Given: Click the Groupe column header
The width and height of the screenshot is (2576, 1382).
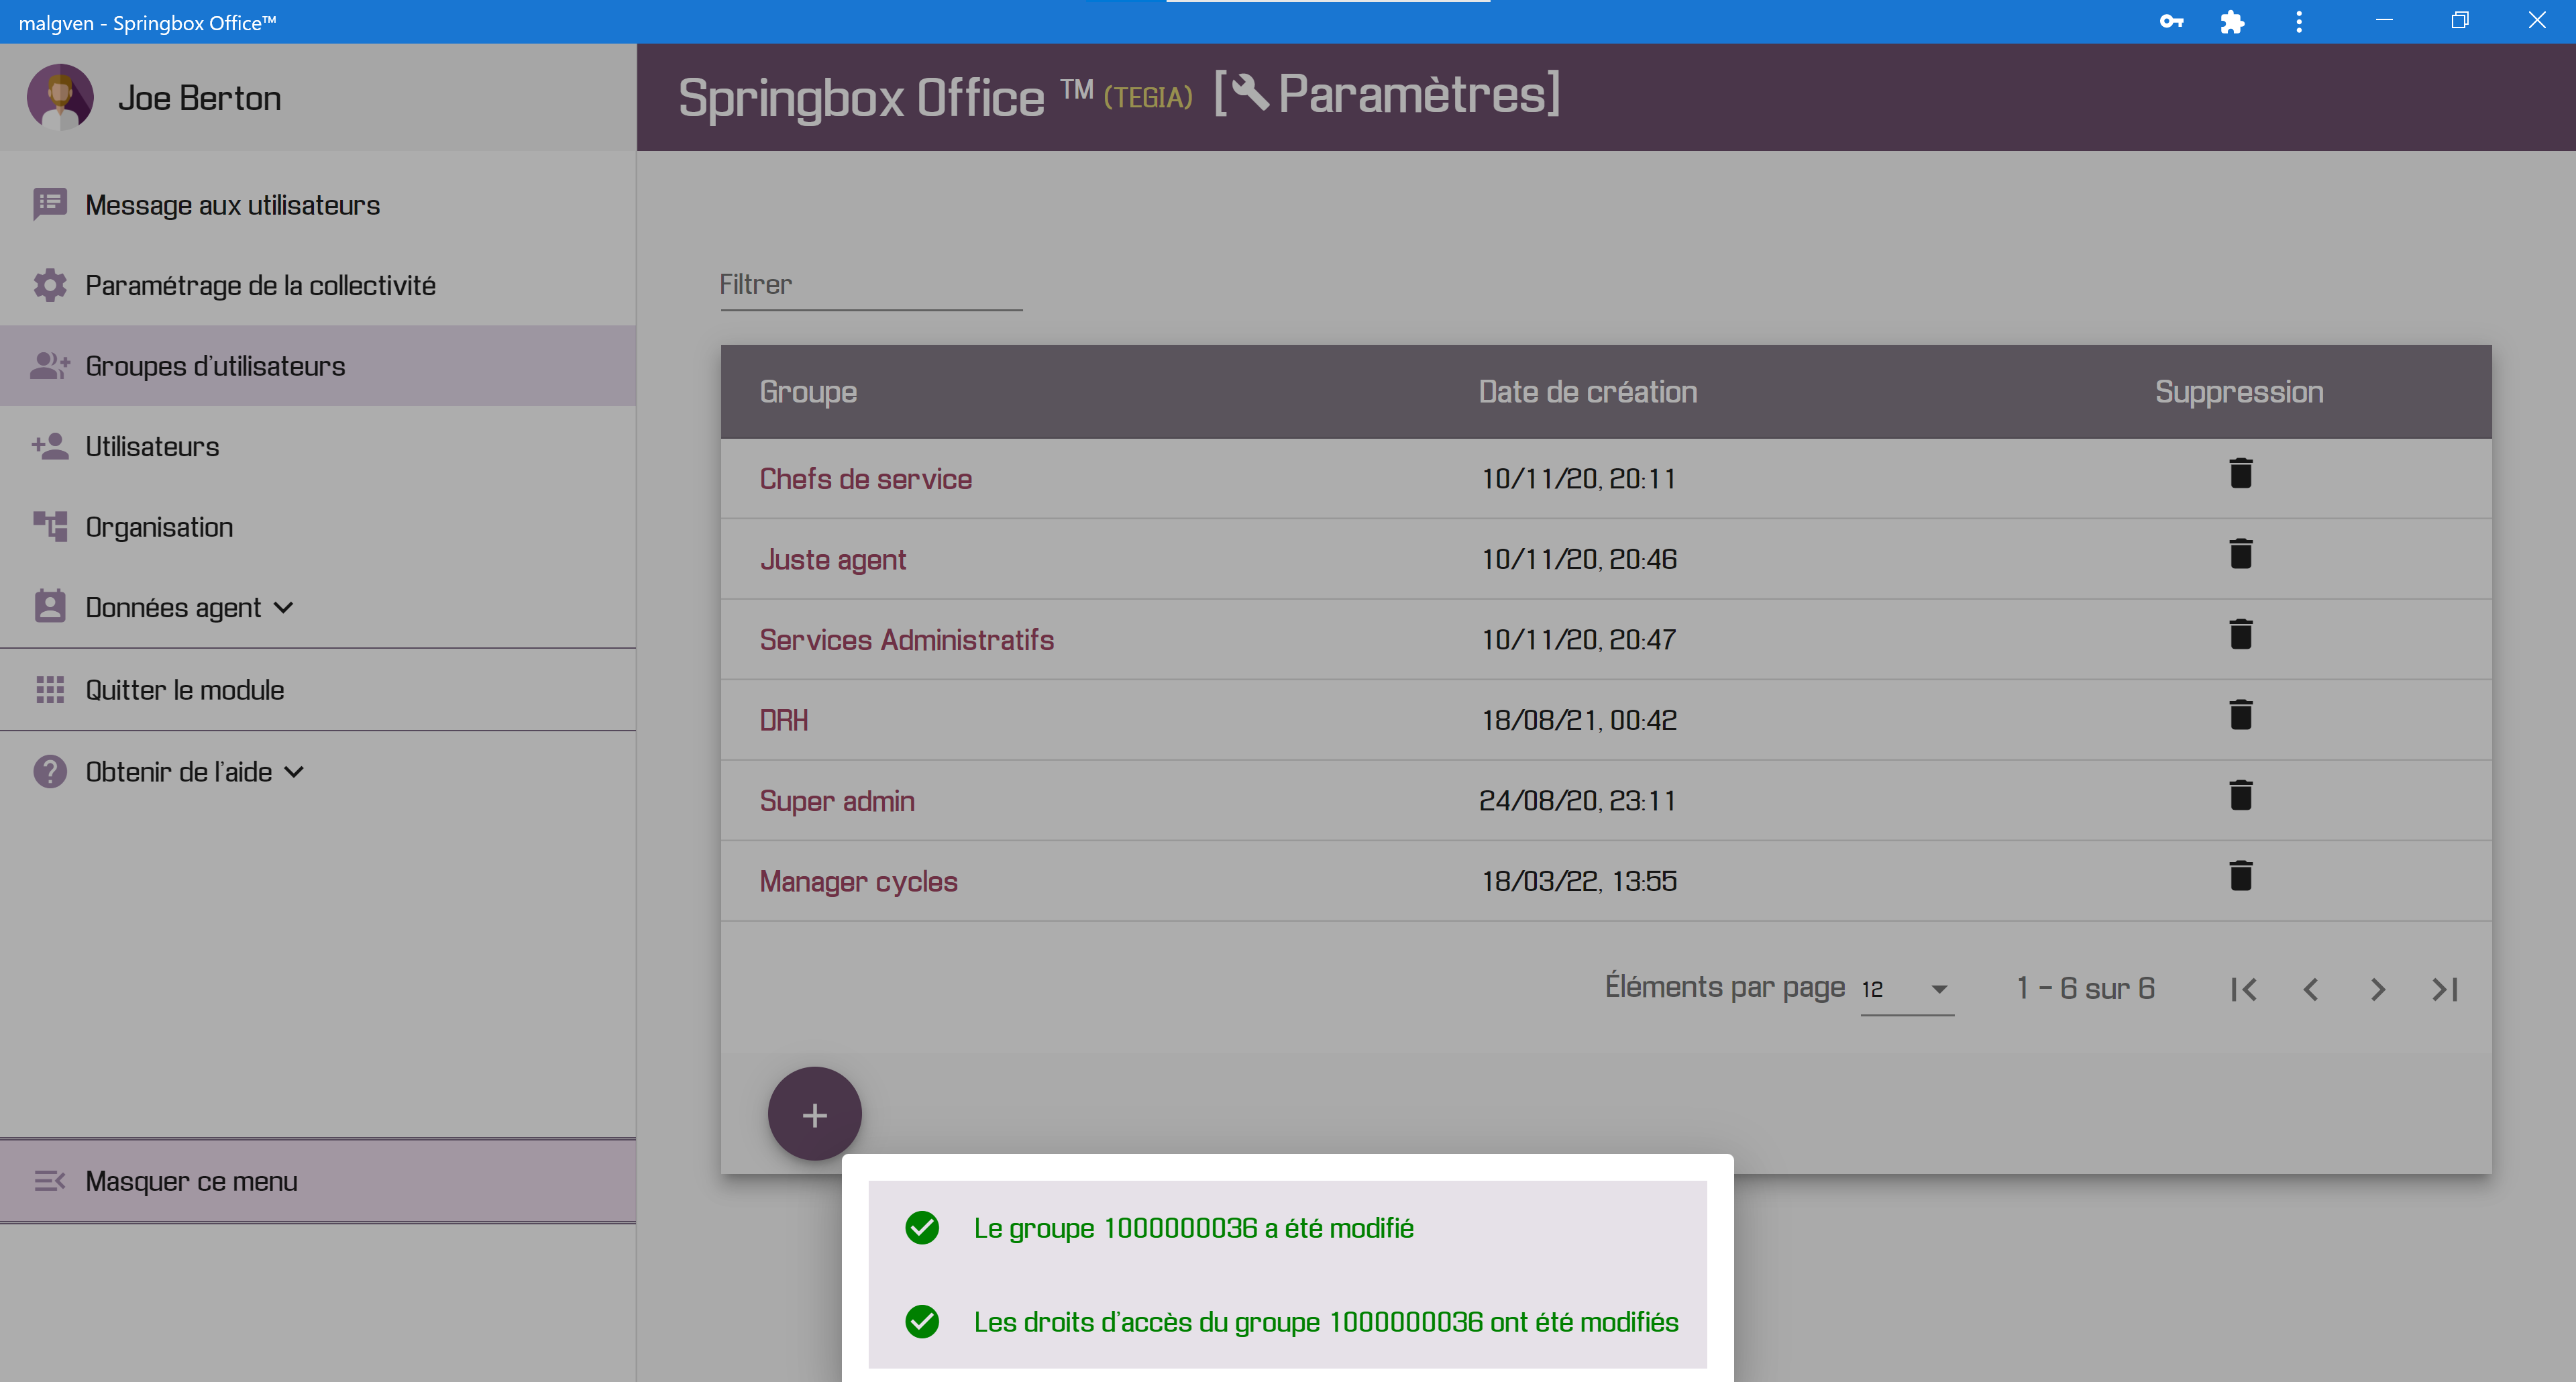Looking at the screenshot, I should (808, 391).
